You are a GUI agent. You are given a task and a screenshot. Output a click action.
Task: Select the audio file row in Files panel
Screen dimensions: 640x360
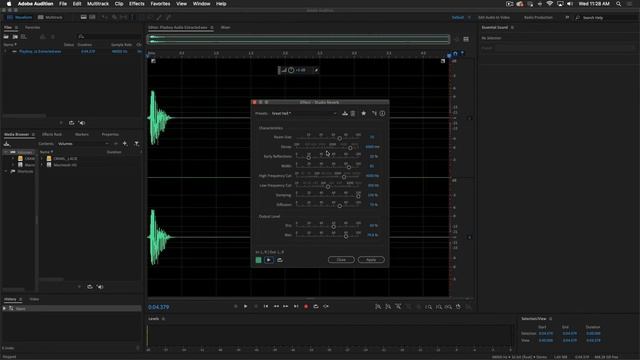click(72, 51)
